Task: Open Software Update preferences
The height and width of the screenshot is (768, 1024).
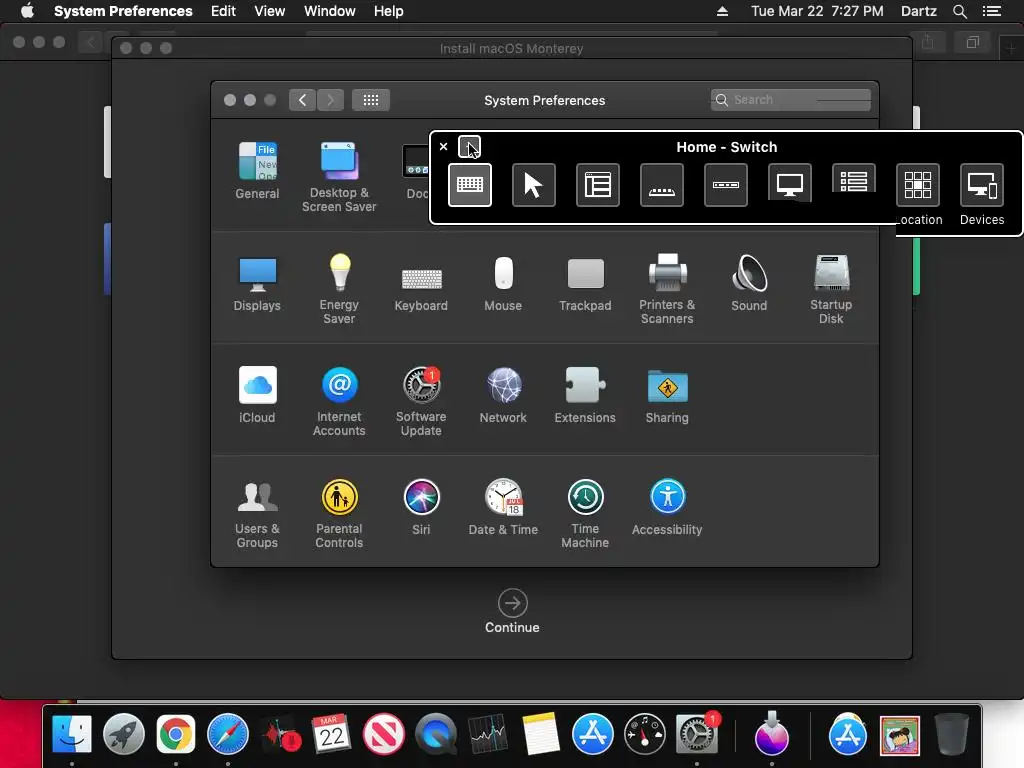Action: [x=421, y=401]
